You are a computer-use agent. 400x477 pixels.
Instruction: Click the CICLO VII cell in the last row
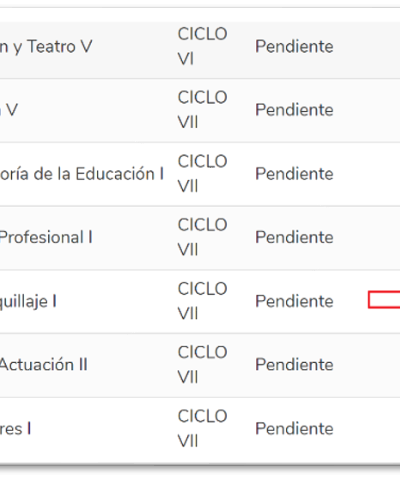202,429
